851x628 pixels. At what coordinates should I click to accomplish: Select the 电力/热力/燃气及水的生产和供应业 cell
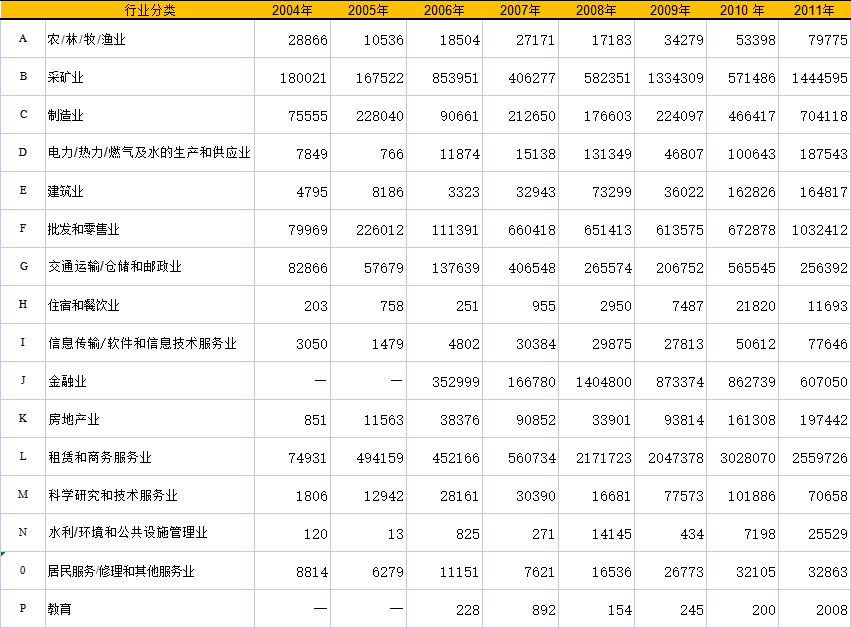click(x=150, y=153)
